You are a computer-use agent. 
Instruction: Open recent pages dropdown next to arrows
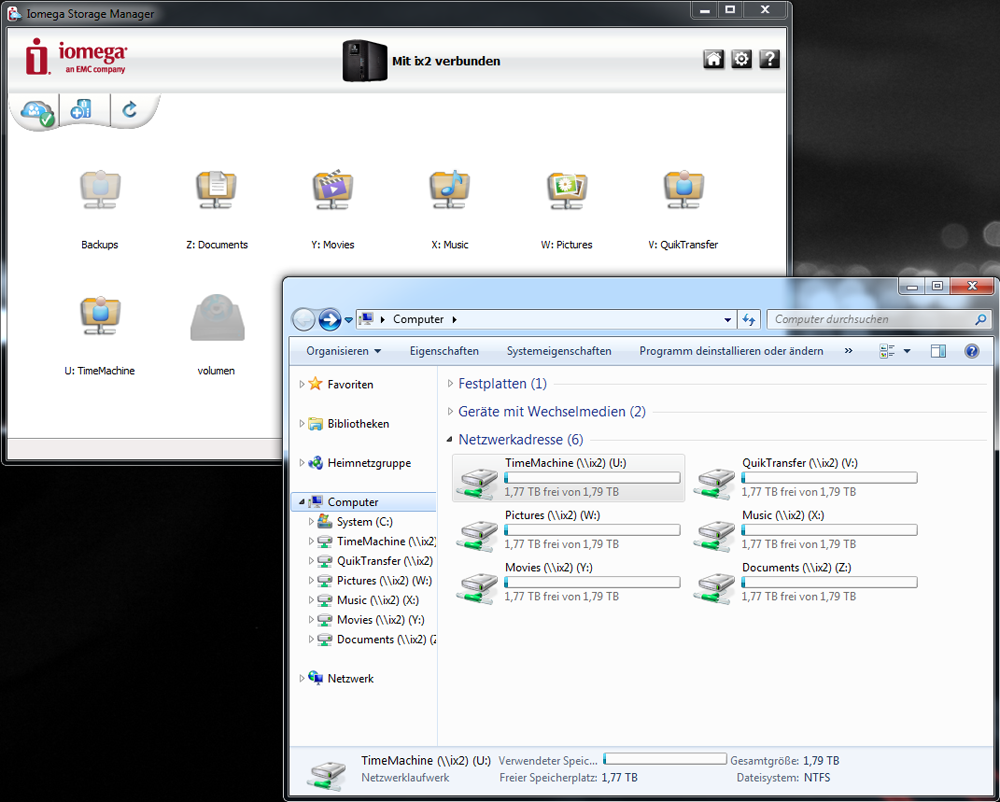click(348, 320)
